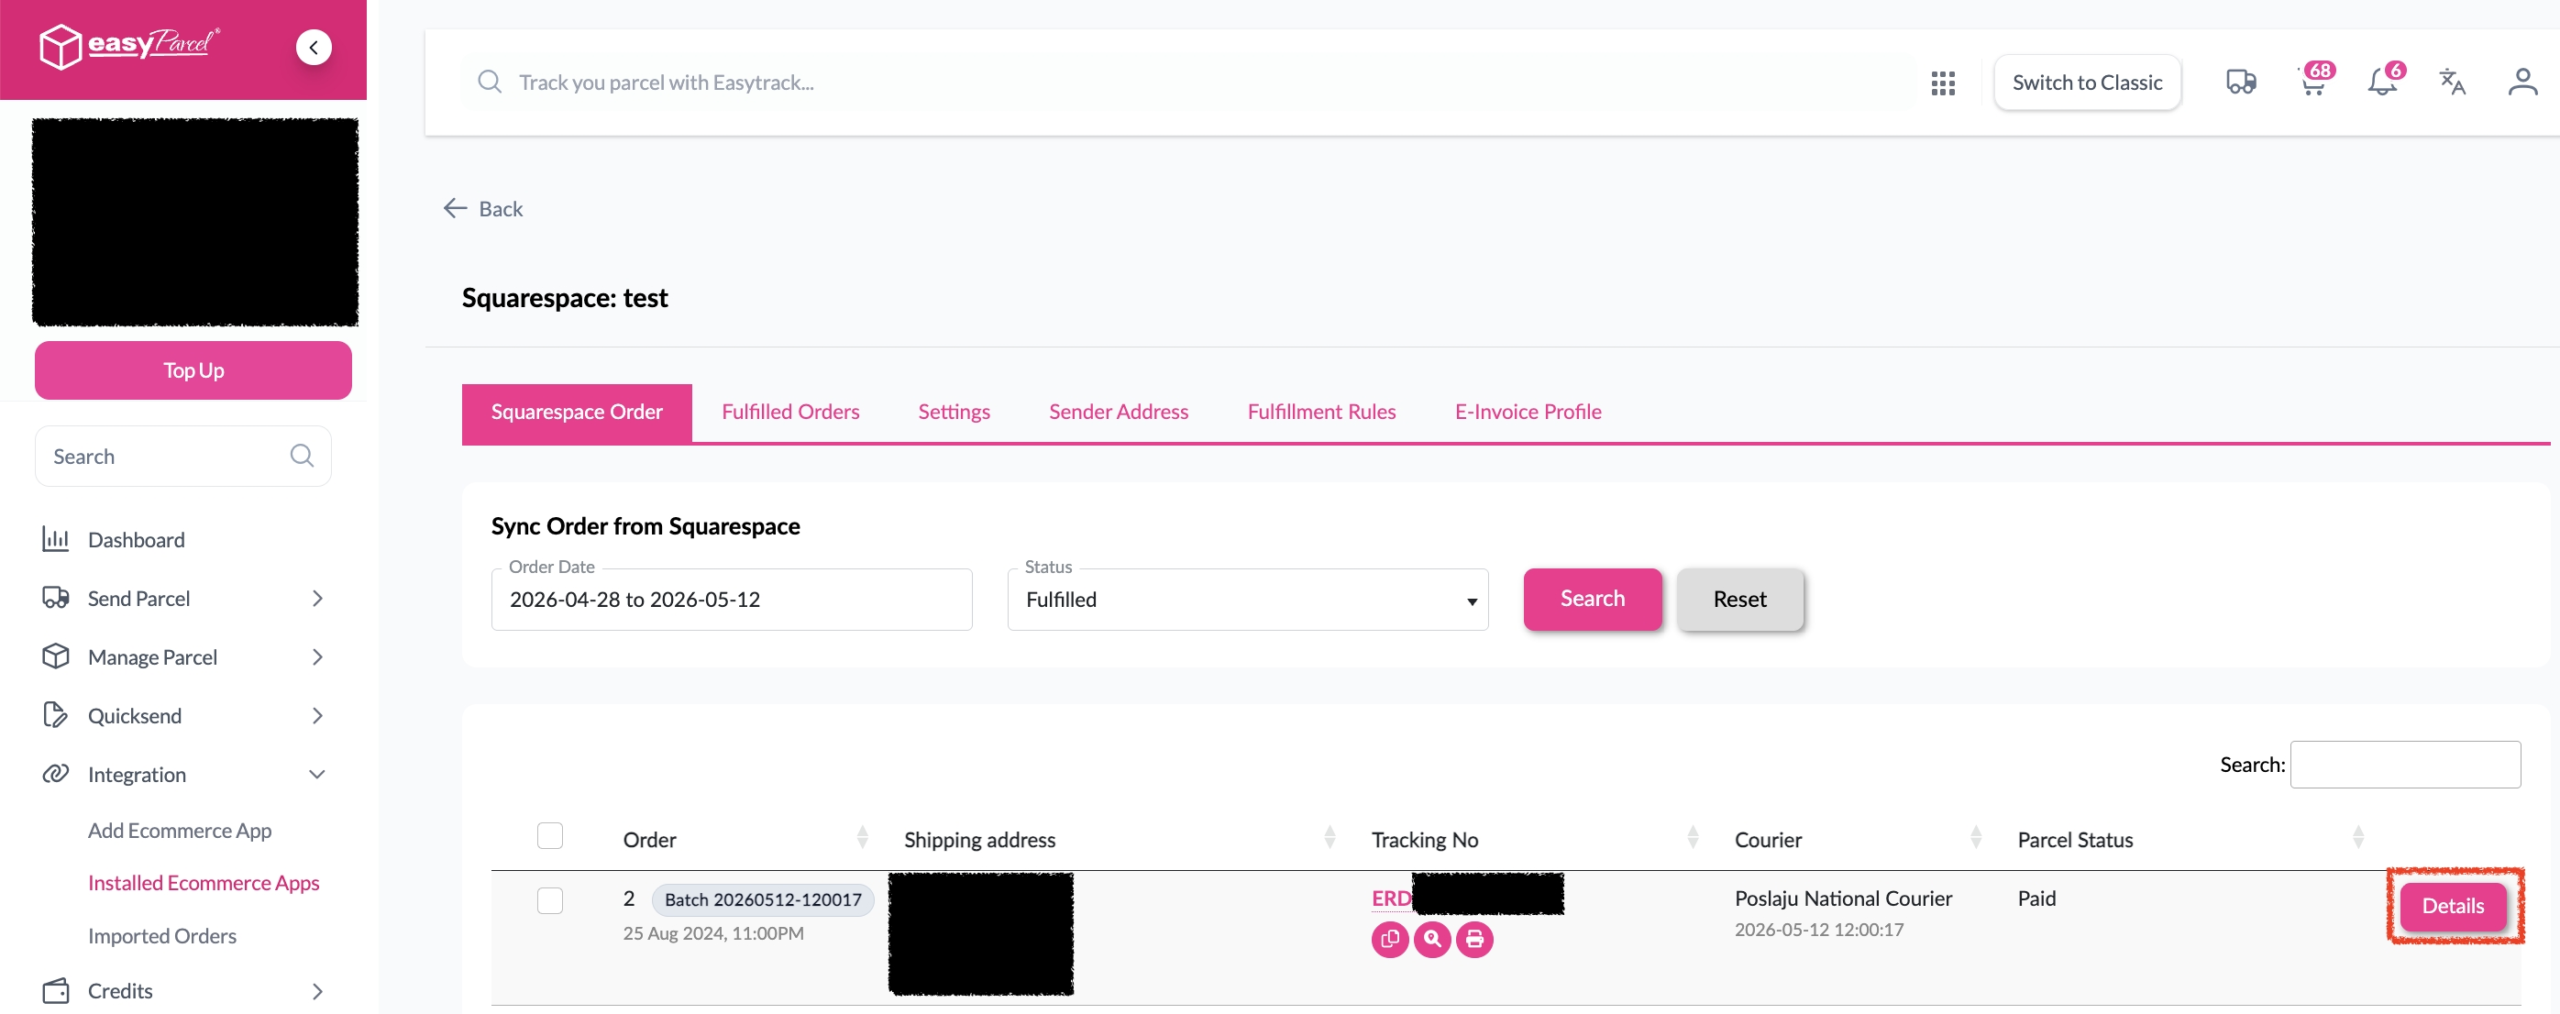
Task: Sort table by Order column arrows
Action: [862, 838]
